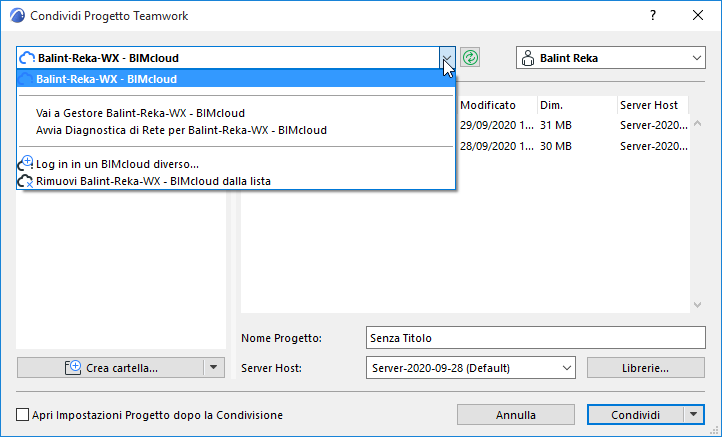Select the 28/09/2020 modified date cell
Image resolution: width=722 pixels, height=437 pixels.
tap(497, 146)
